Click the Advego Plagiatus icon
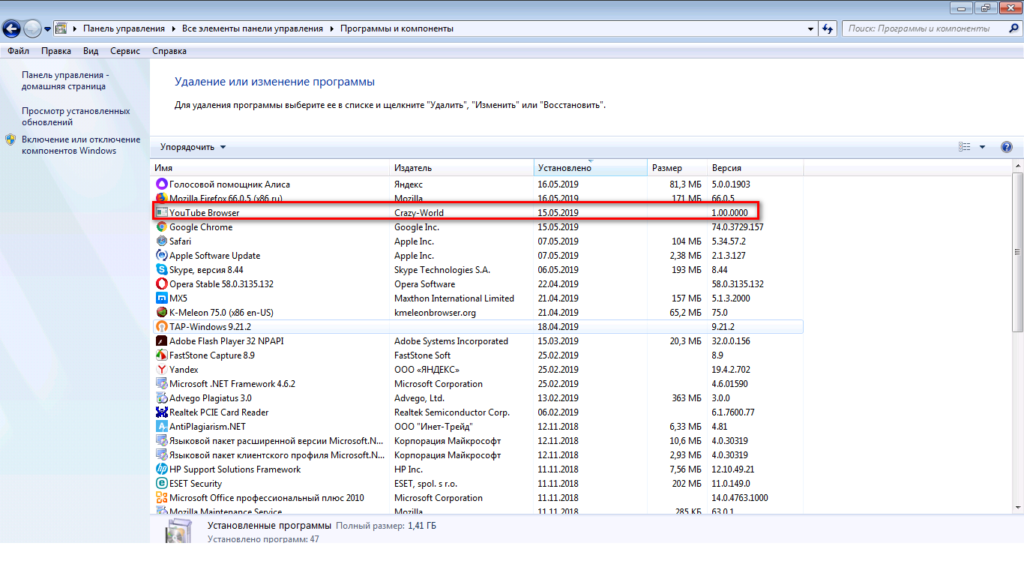 click(161, 398)
